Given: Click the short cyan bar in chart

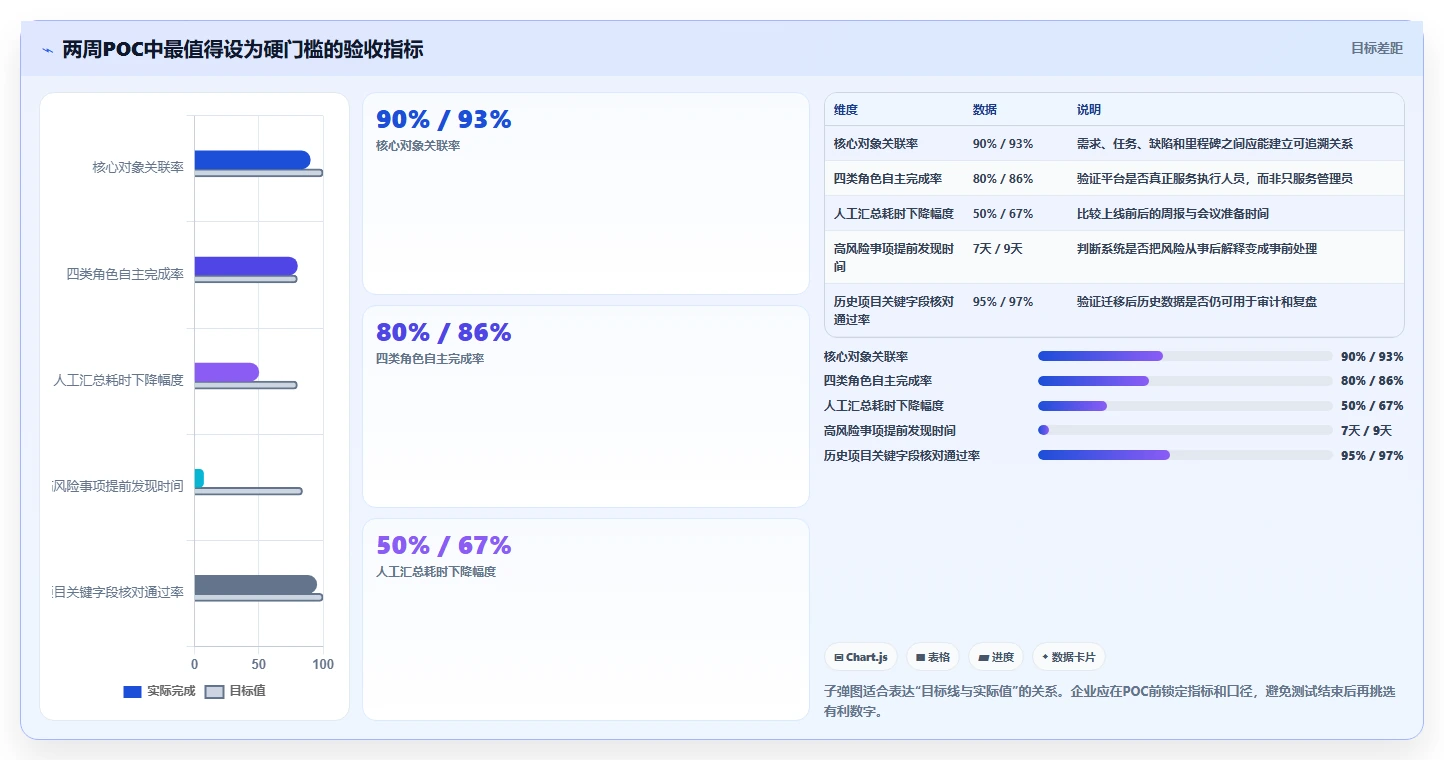Looking at the screenshot, I should point(199,478).
